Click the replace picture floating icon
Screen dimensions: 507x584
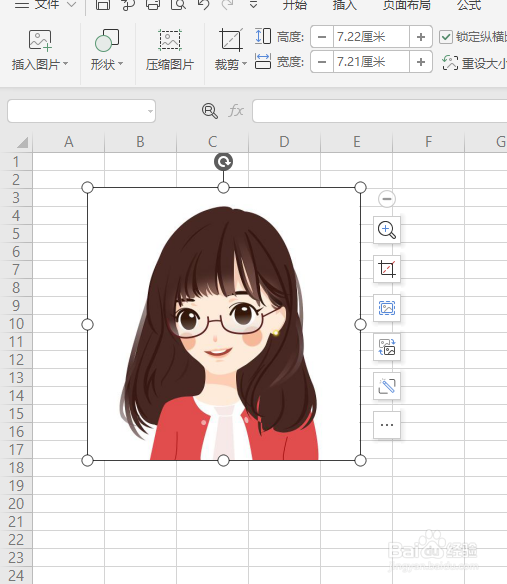(387, 347)
